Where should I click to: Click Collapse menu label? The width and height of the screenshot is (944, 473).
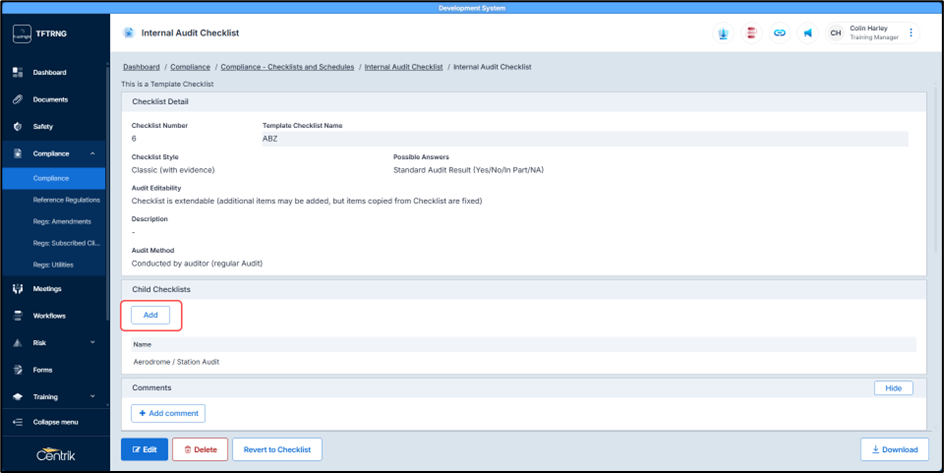point(55,422)
